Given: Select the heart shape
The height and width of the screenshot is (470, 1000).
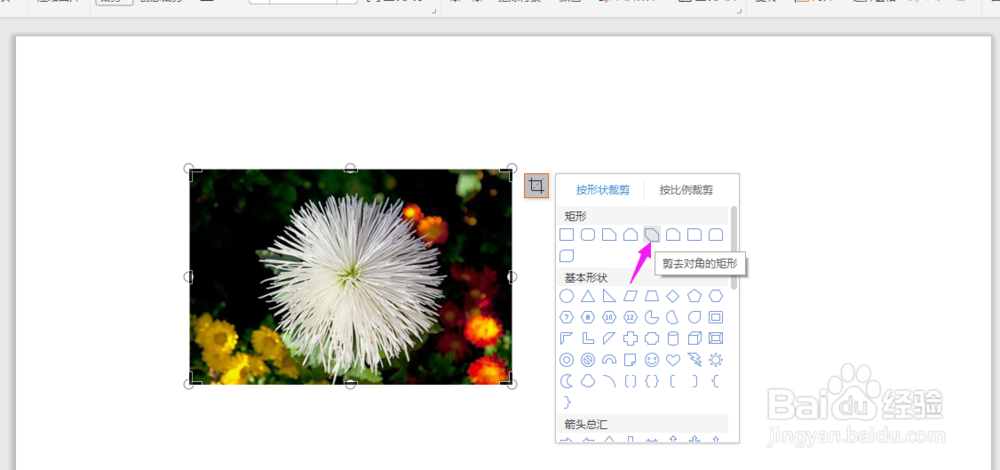Looking at the screenshot, I should [673, 360].
